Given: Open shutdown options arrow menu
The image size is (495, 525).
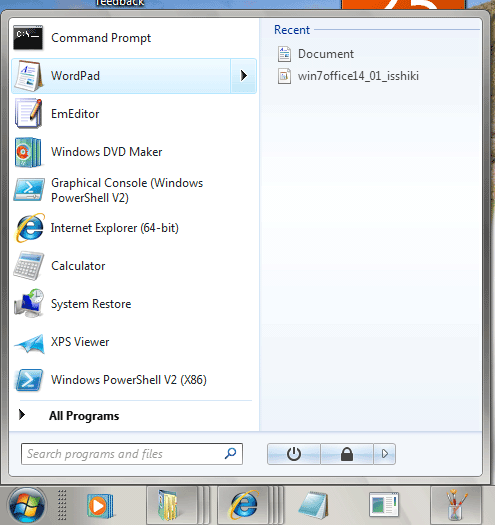Looking at the screenshot, I should click(x=384, y=454).
